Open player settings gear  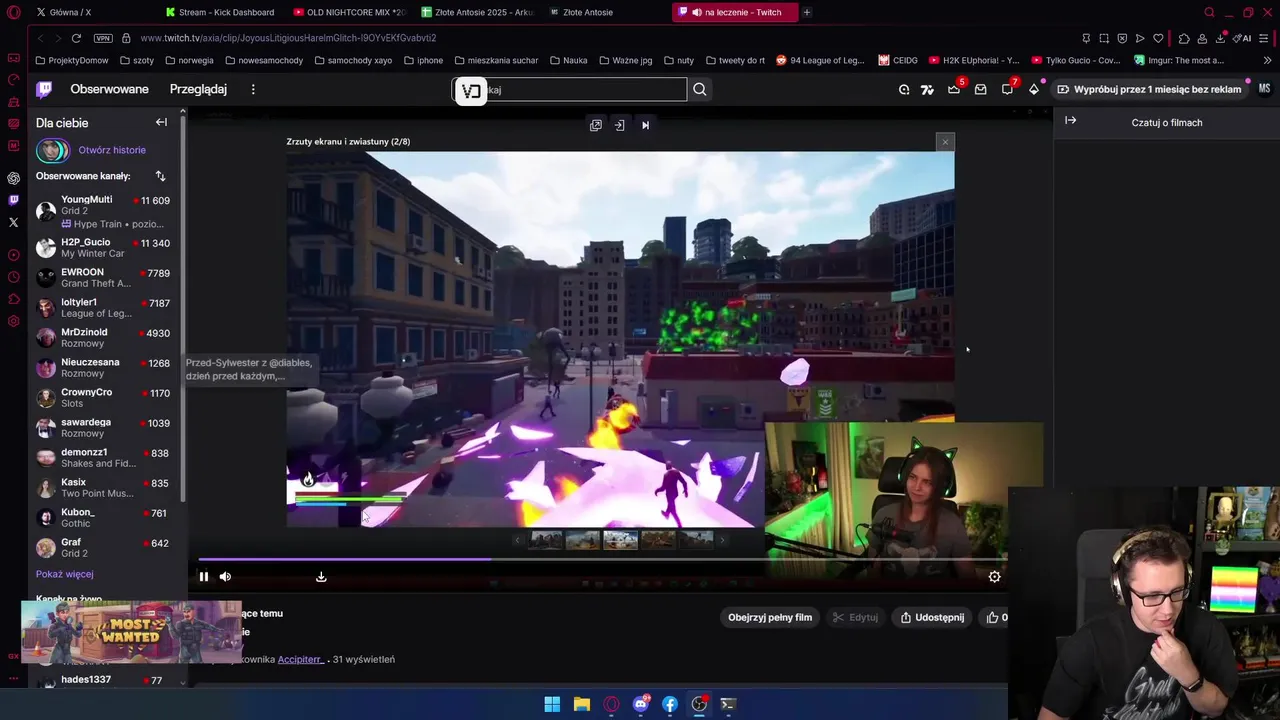(x=994, y=576)
